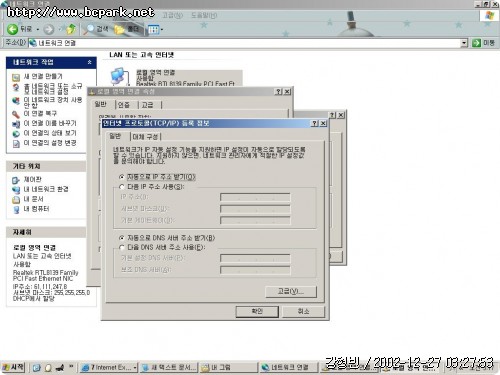Image resolution: width=500 pixels, height=375 pixels.
Task: Click the 고급(V)... button
Action: (291, 291)
